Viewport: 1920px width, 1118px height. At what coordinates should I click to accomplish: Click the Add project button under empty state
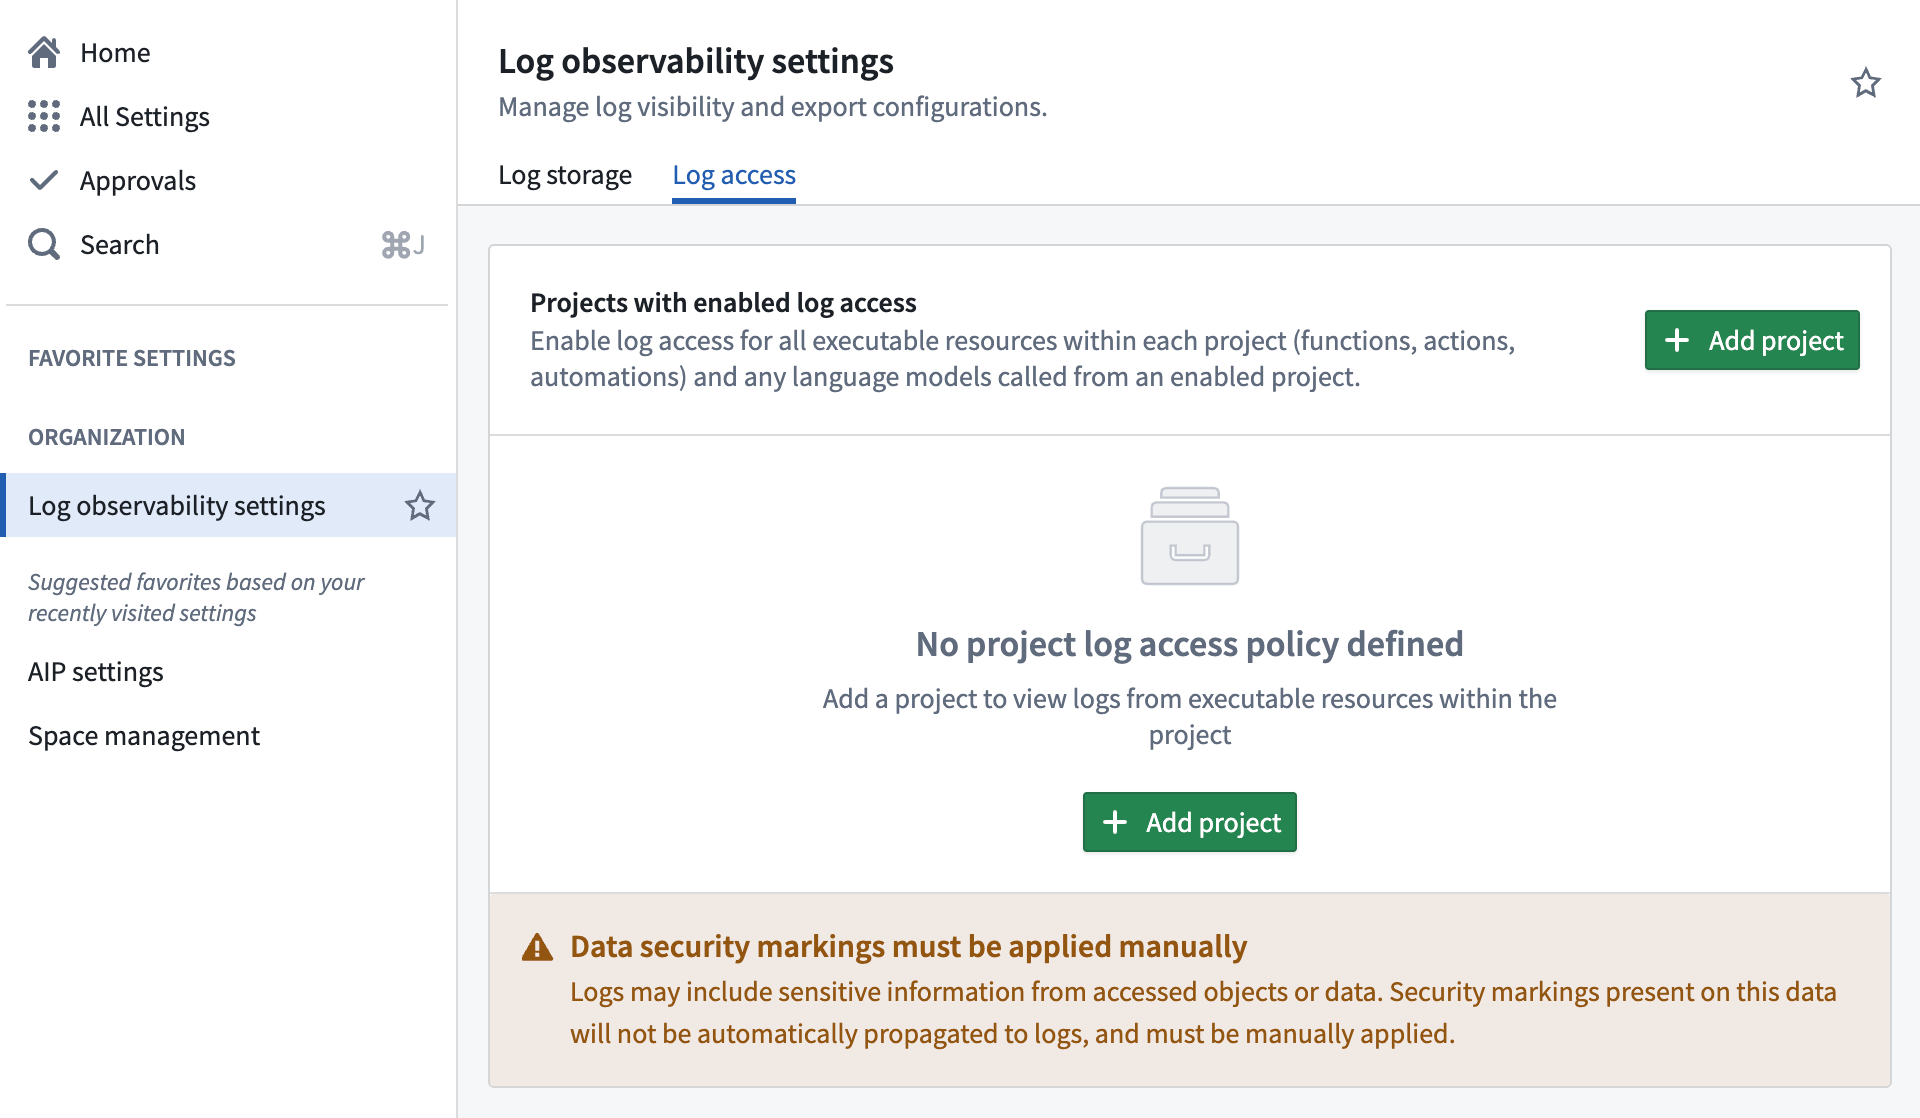coord(1190,822)
